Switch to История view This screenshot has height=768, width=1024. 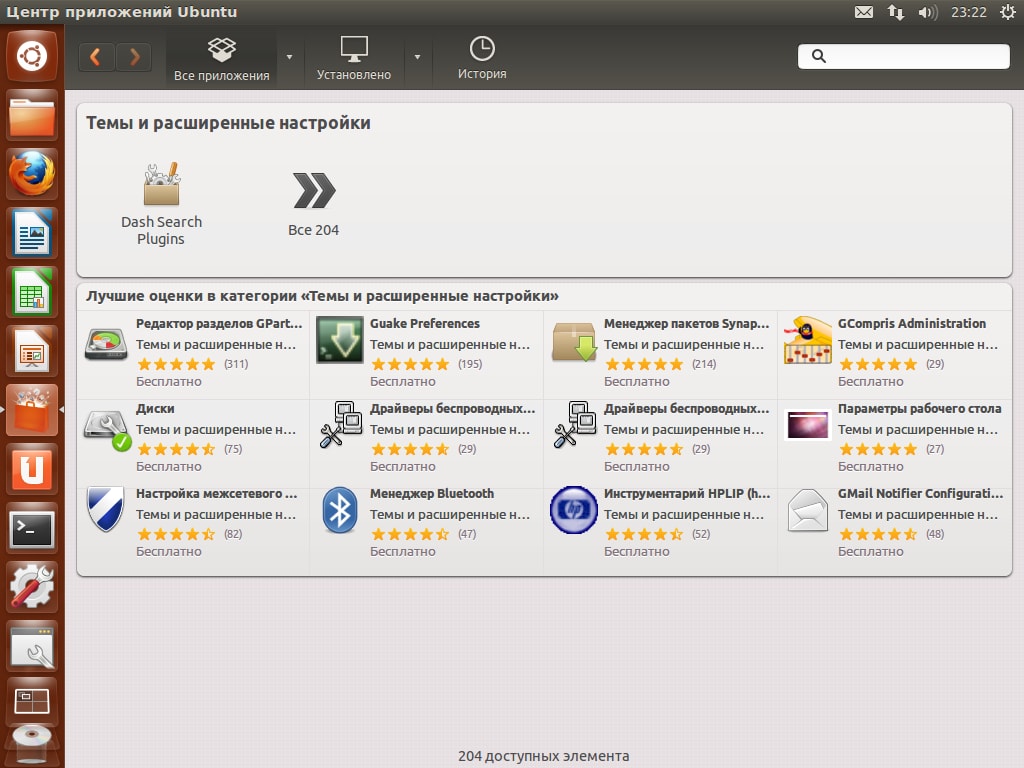pyautogui.click(x=482, y=58)
